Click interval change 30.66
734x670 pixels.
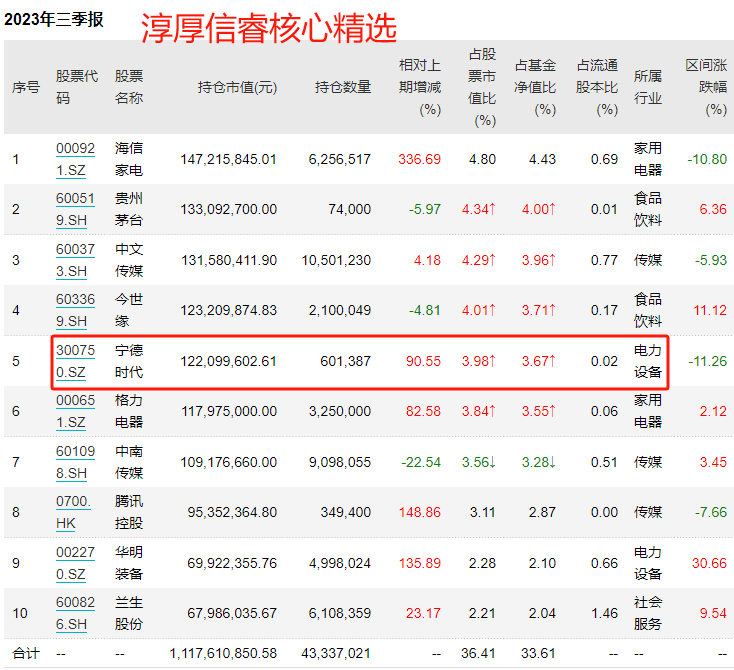pos(710,563)
